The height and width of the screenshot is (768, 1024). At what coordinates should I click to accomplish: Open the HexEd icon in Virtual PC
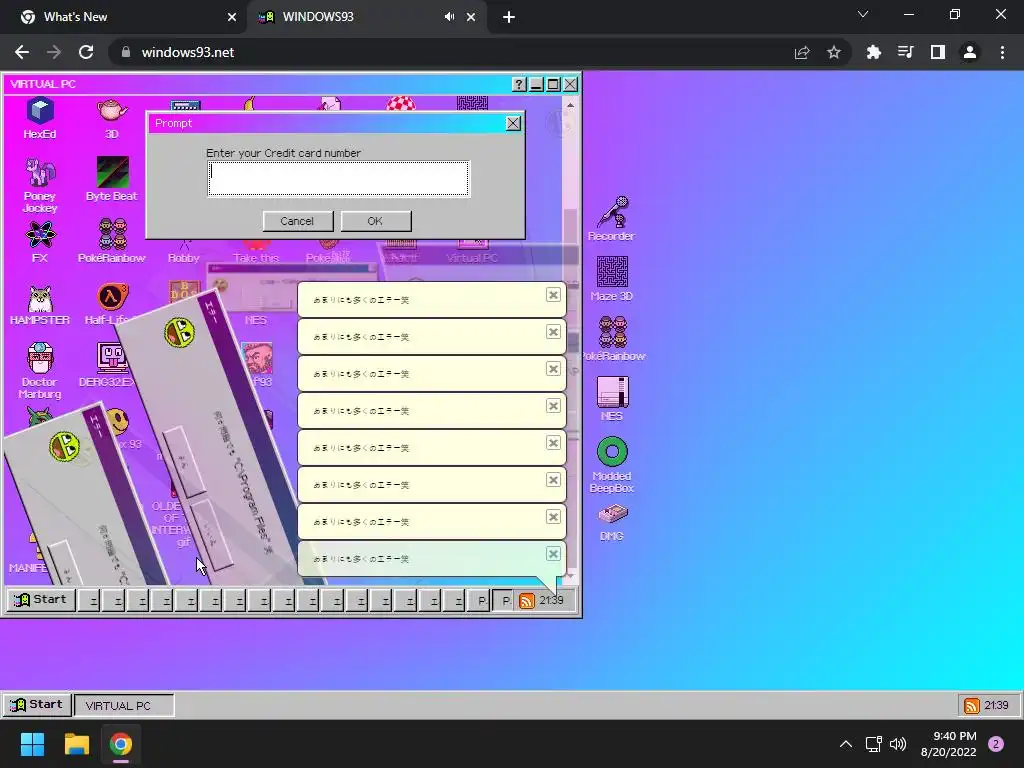click(x=40, y=118)
